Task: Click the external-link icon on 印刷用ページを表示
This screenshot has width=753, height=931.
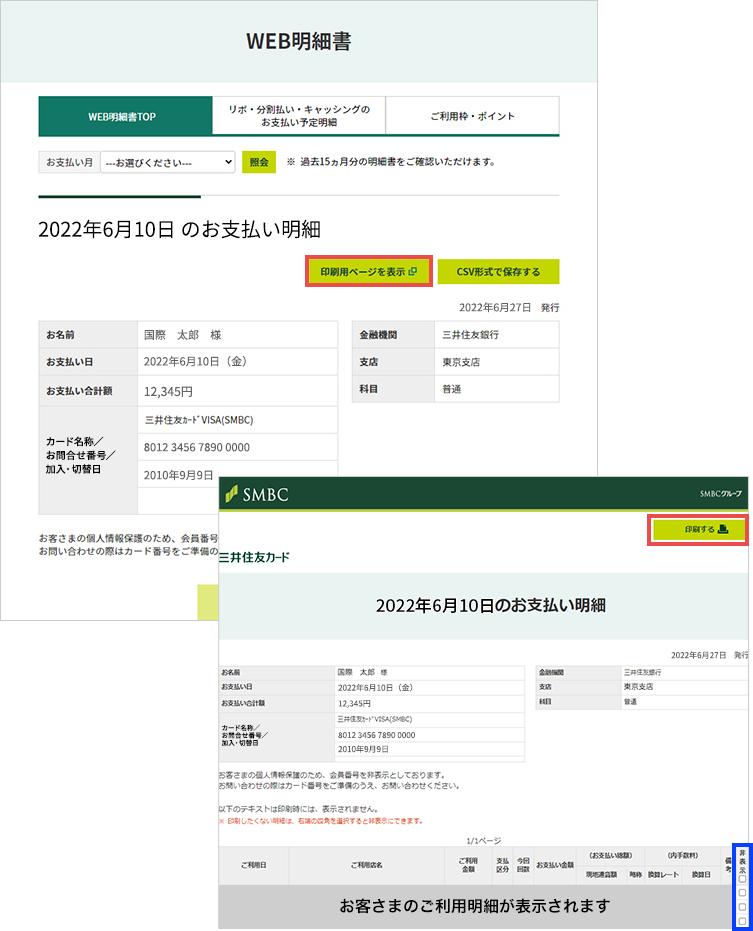Action: (x=413, y=271)
